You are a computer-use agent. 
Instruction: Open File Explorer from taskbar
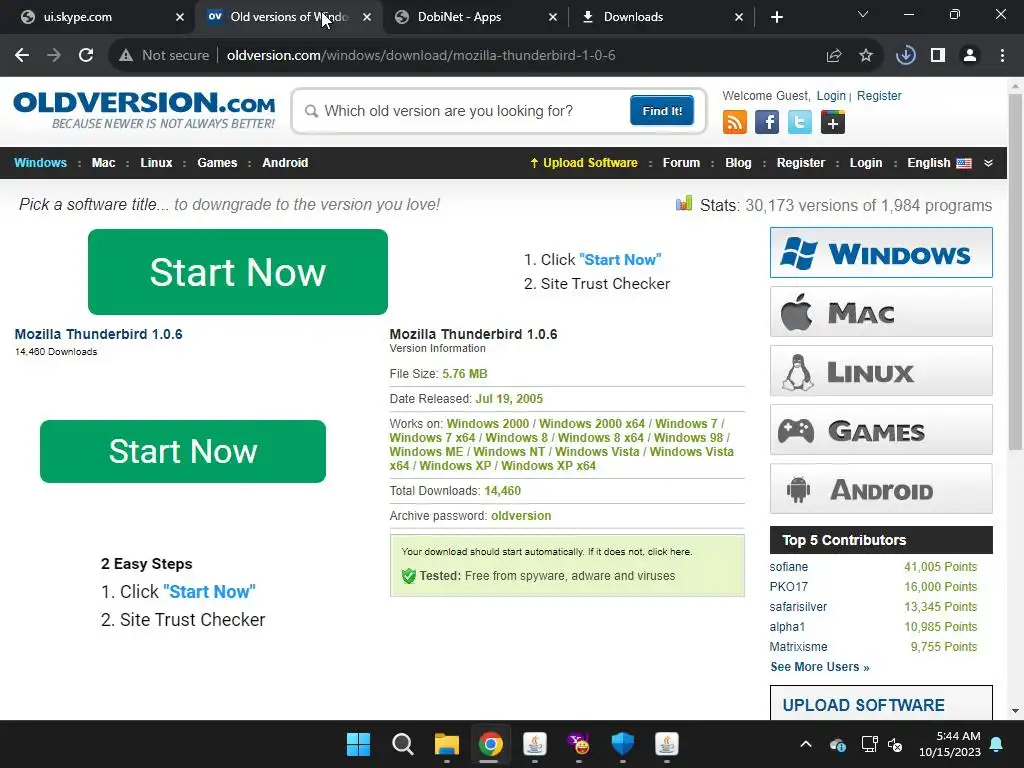447,744
